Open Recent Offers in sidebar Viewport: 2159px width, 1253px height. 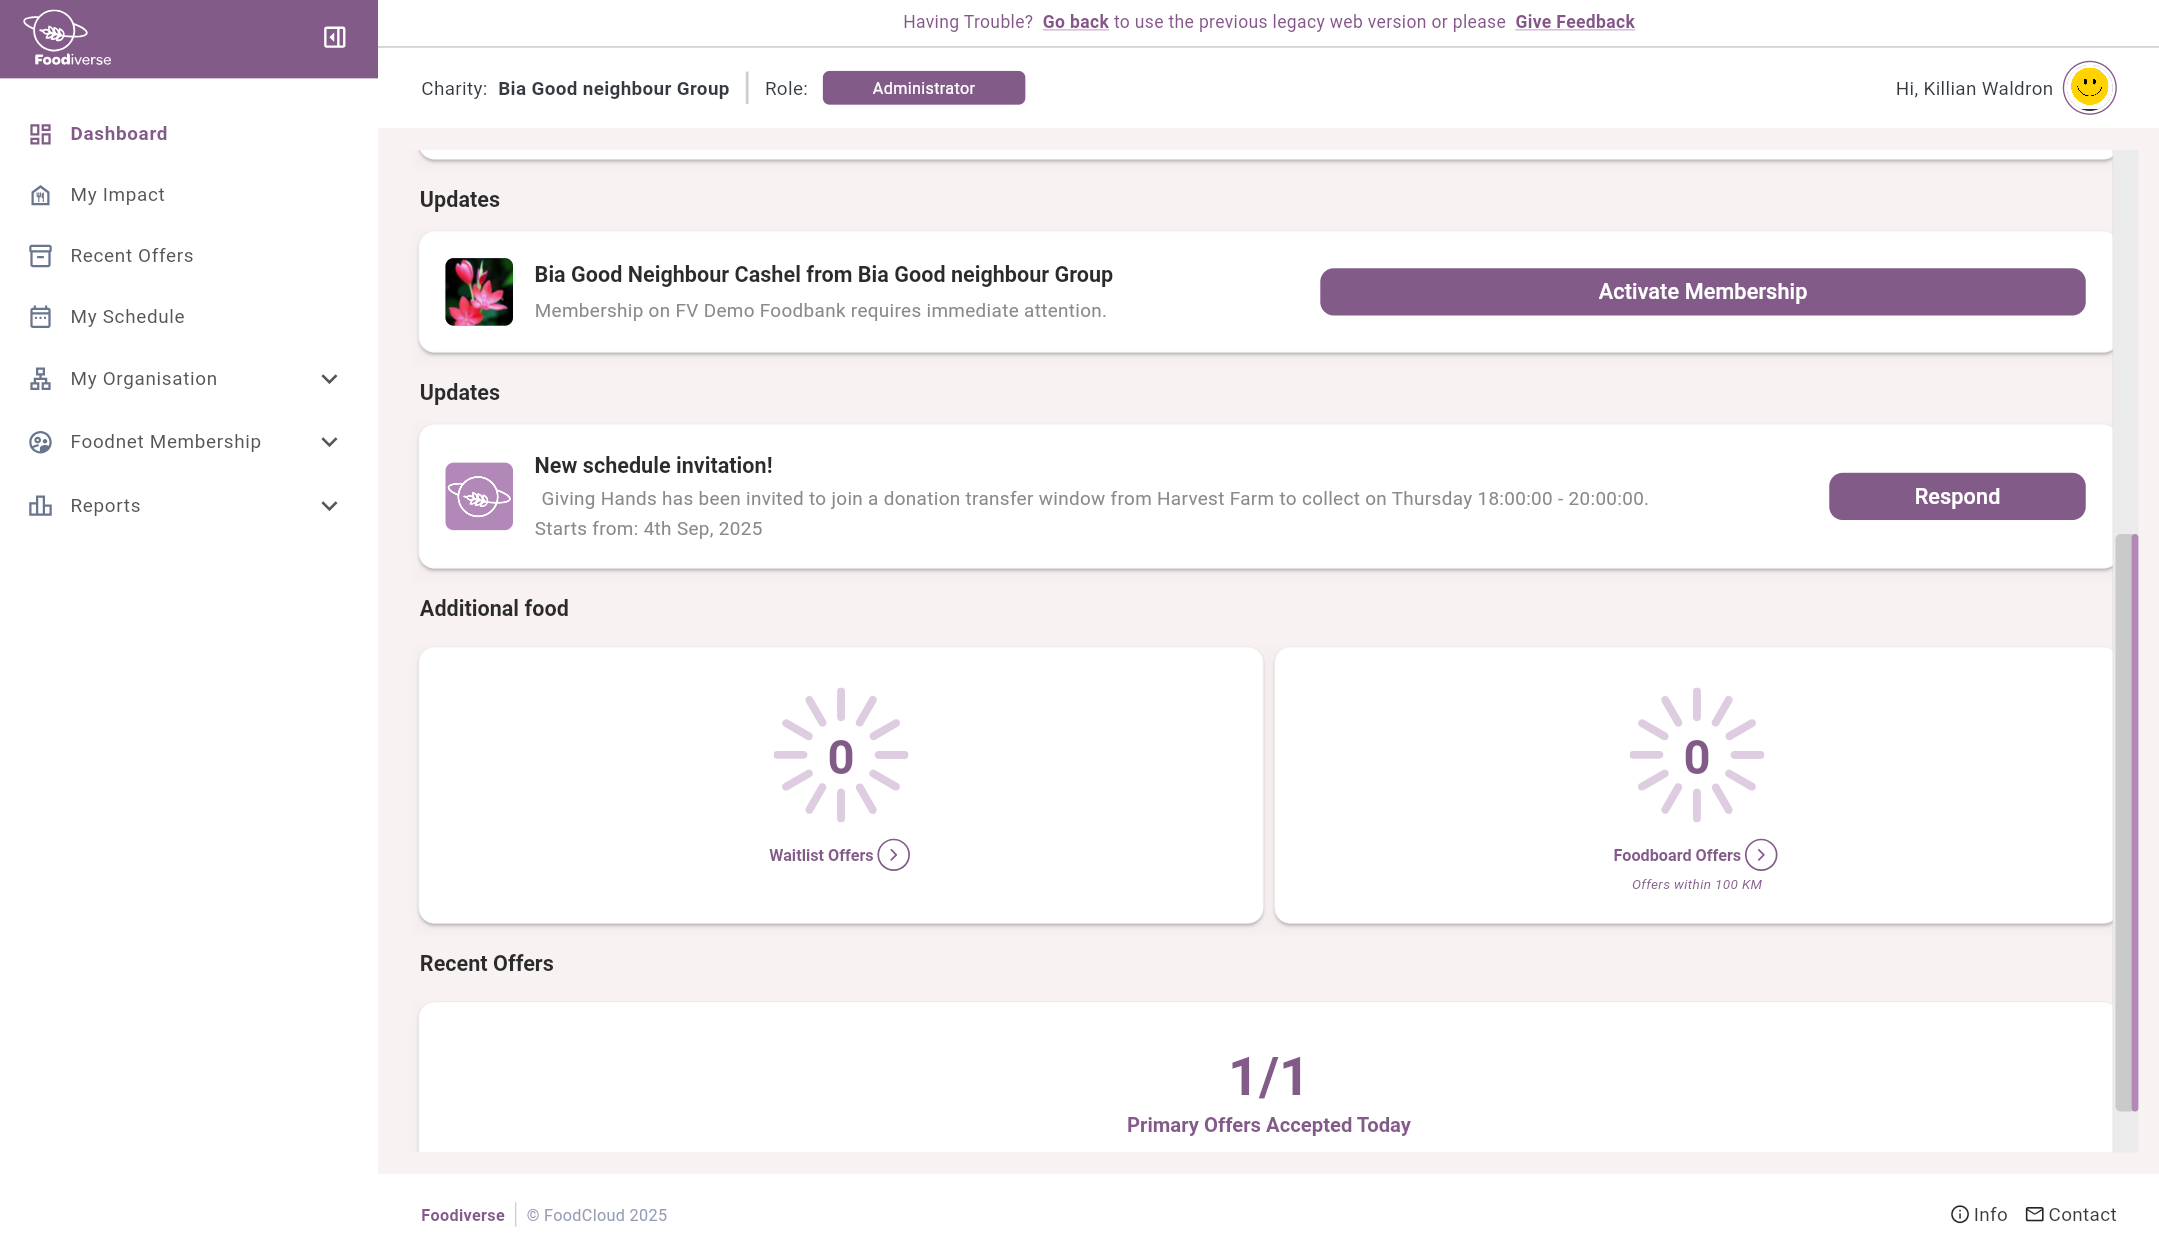(131, 256)
